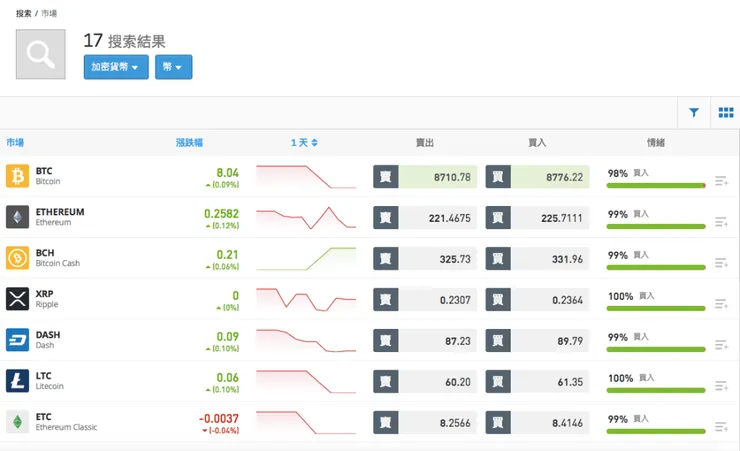The height and width of the screenshot is (451, 740).
Task: Click the 市場 breadcrumb link
Action: tap(49, 13)
